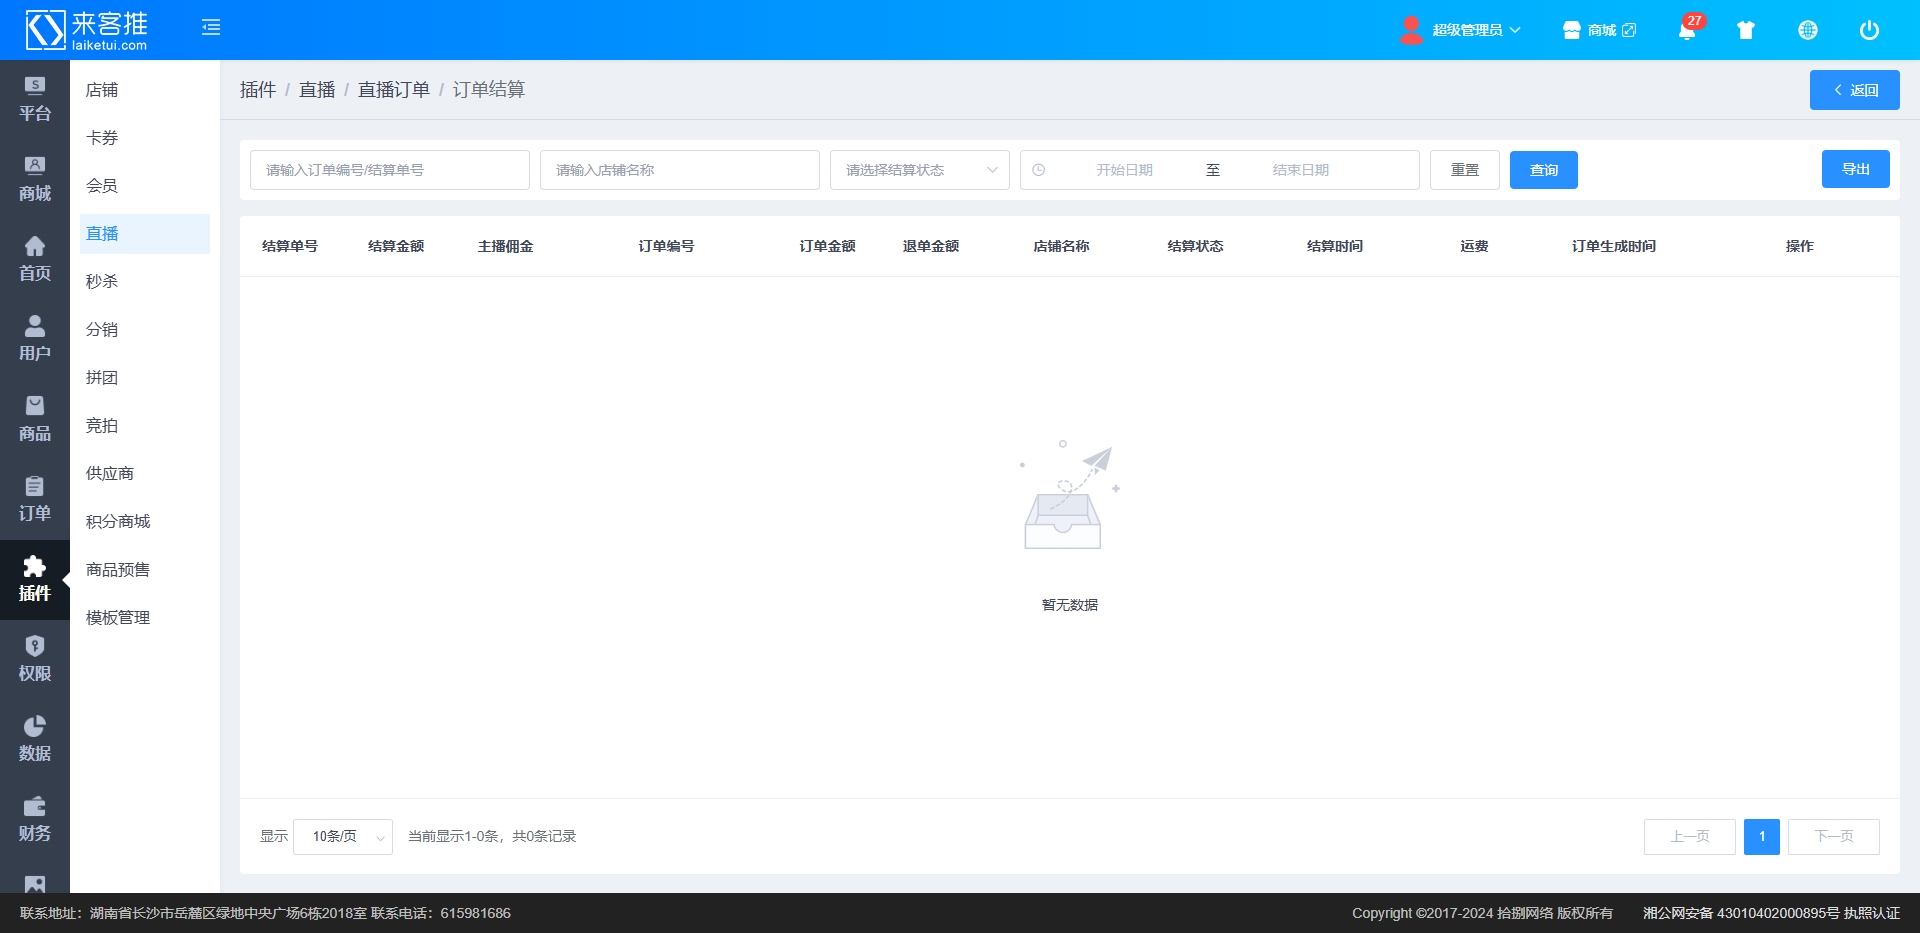The image size is (1920, 933).
Task: Open the 财务 wallet section
Action: (35, 819)
